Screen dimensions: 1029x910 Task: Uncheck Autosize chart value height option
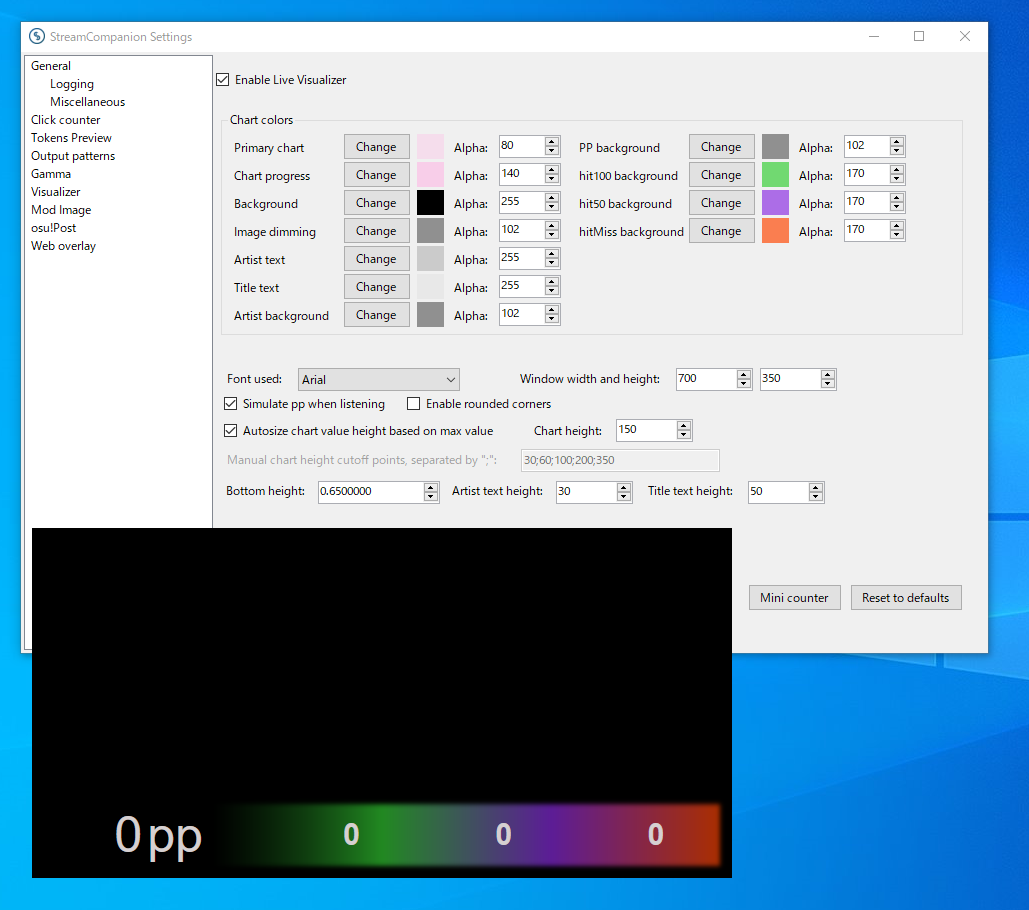[x=232, y=431]
